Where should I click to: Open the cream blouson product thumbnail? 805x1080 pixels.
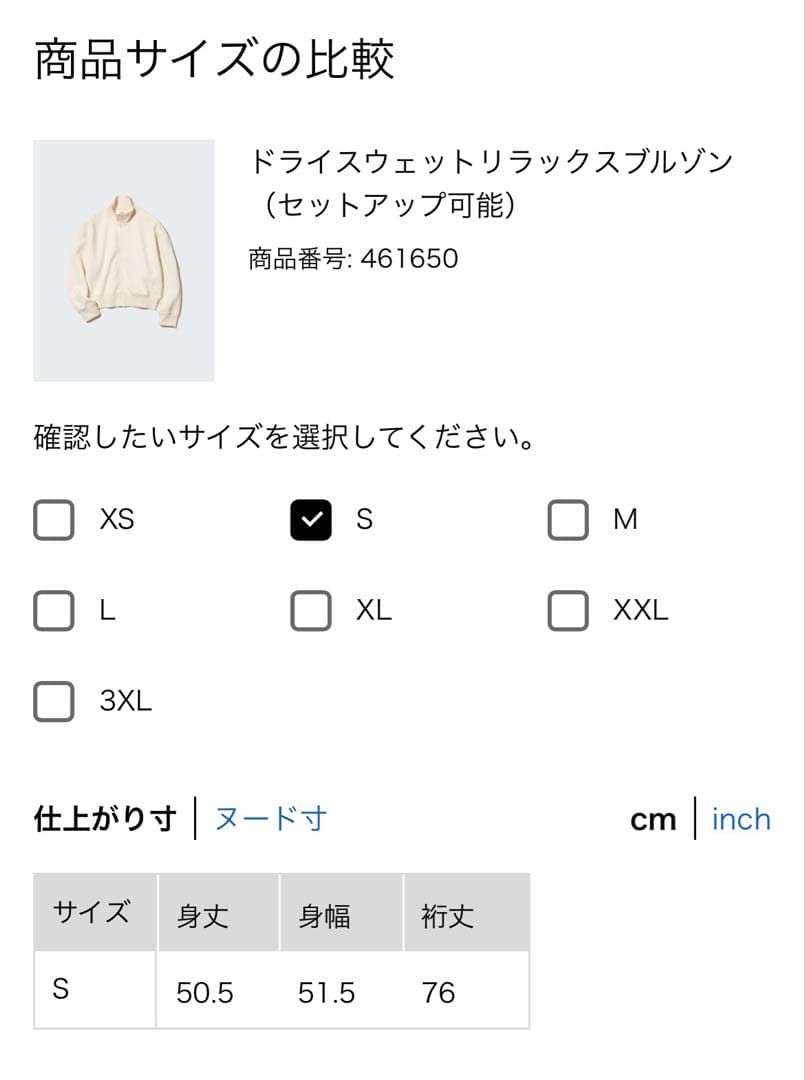tap(124, 261)
